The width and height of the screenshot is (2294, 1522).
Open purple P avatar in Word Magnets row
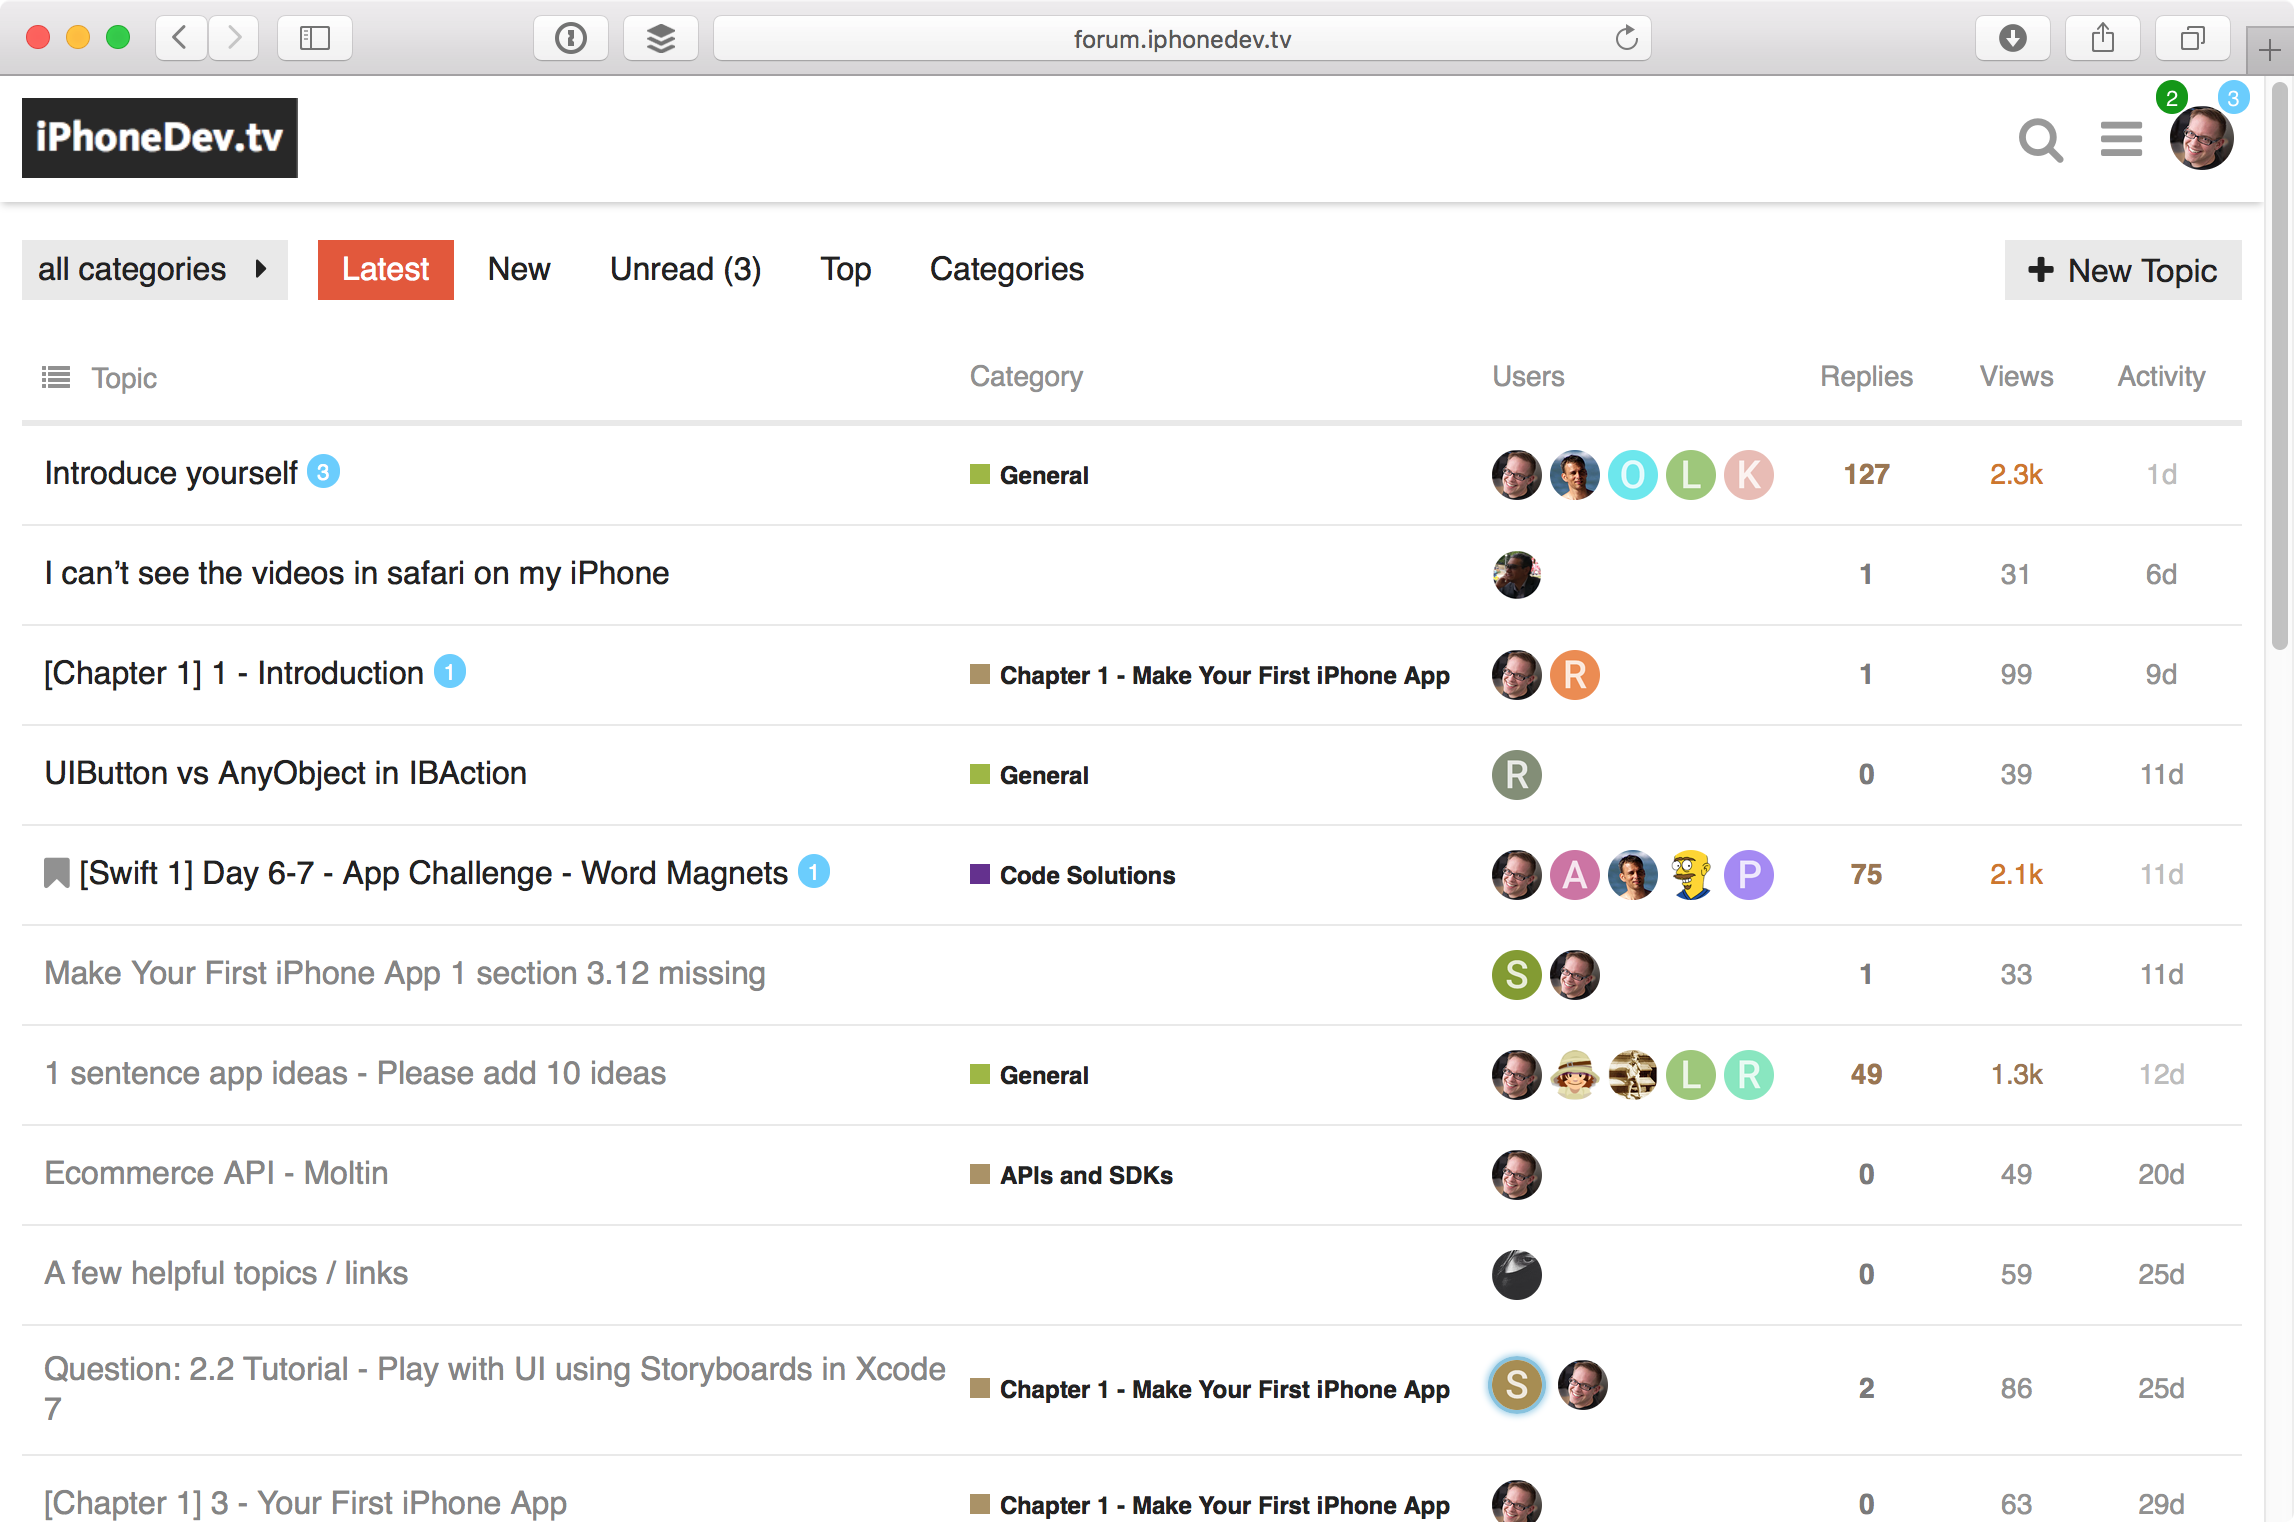[1749, 875]
